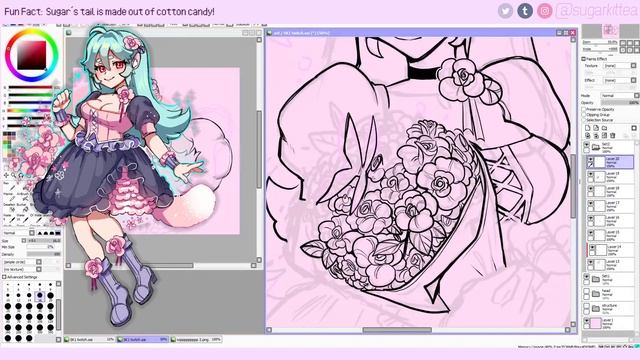Adjust the brush Min Size slider
This screenshot has height=360, width=640.
[40, 247]
